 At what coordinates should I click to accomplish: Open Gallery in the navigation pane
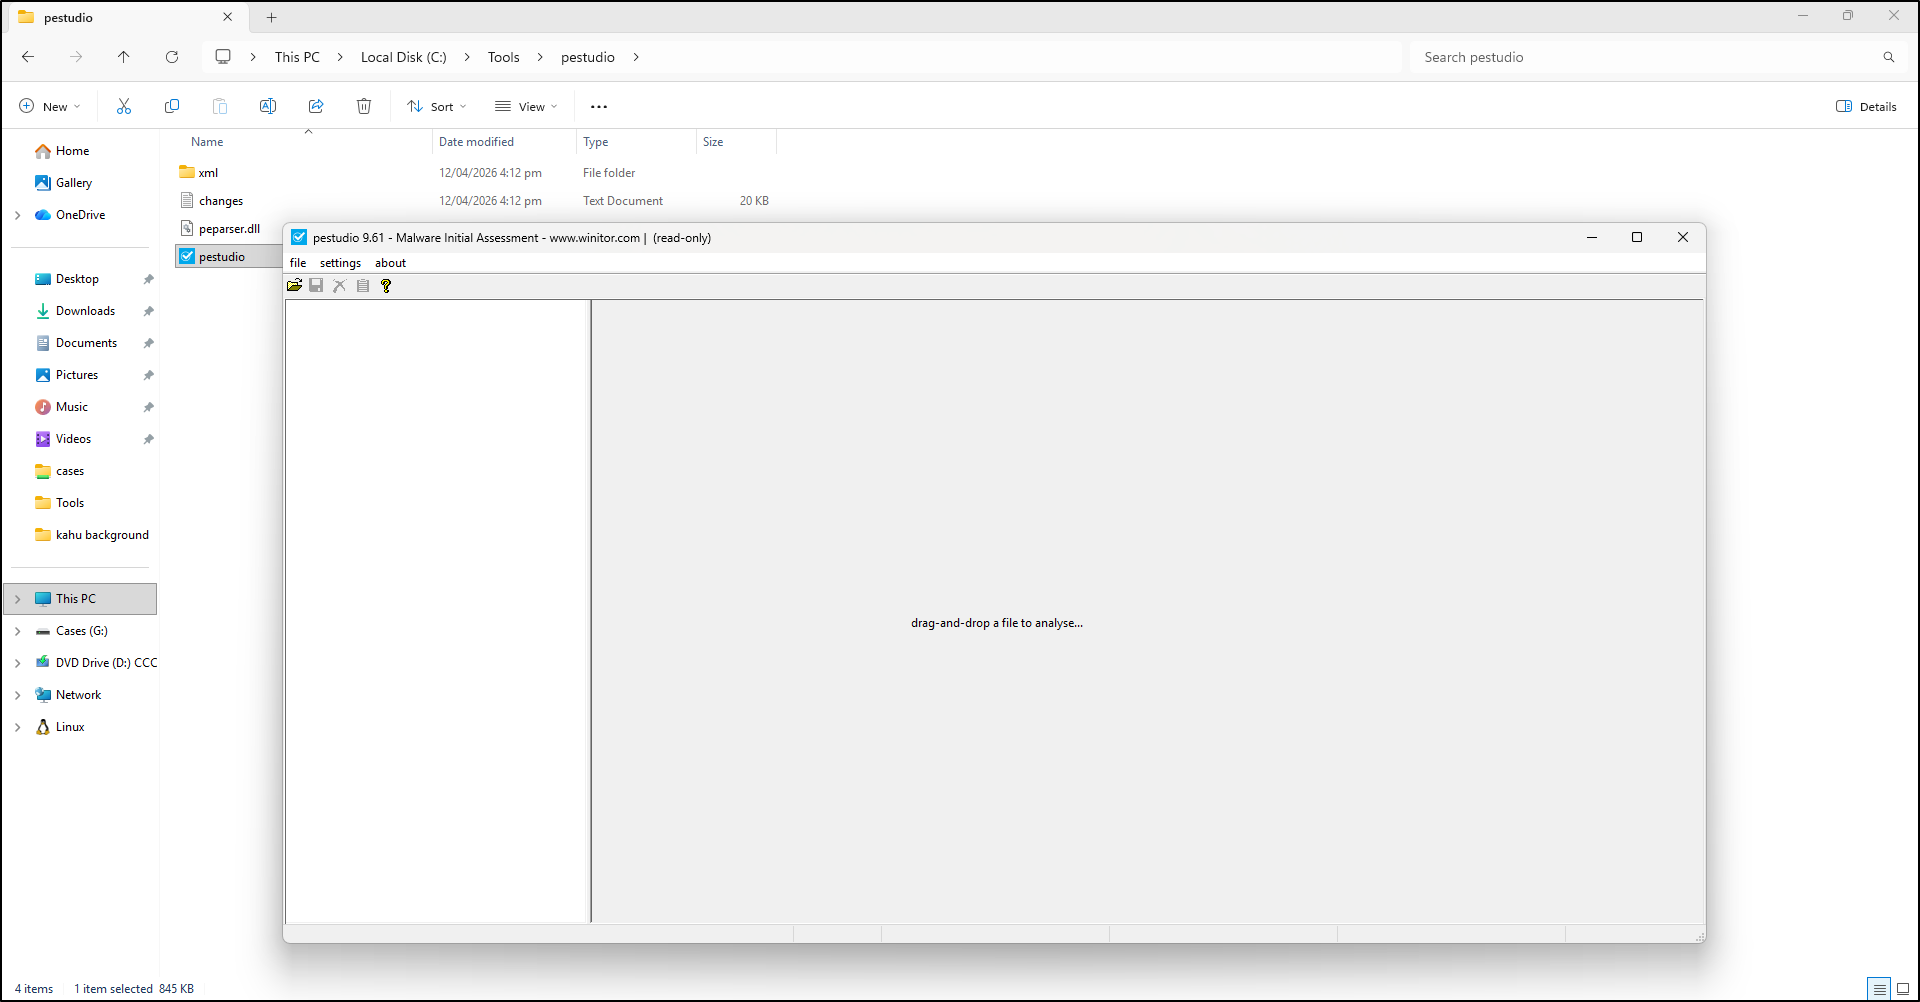73,183
